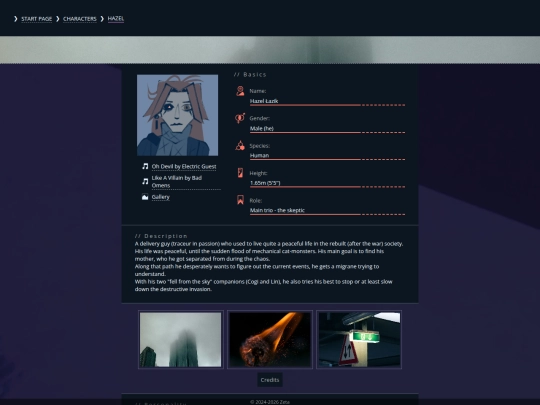Select the gender value Male (he)
This screenshot has height=405, width=540.
[x=262, y=128]
